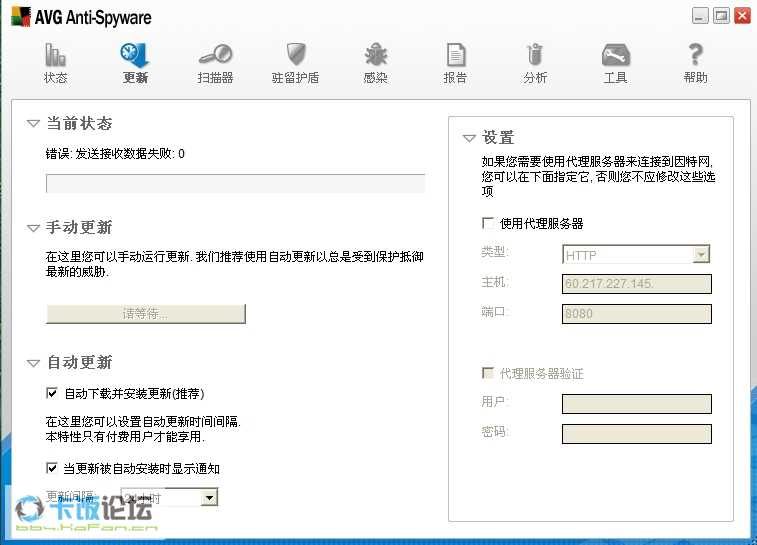This screenshot has width=757, height=545.
Task: Click the 请等待... button
Action: 146,314
